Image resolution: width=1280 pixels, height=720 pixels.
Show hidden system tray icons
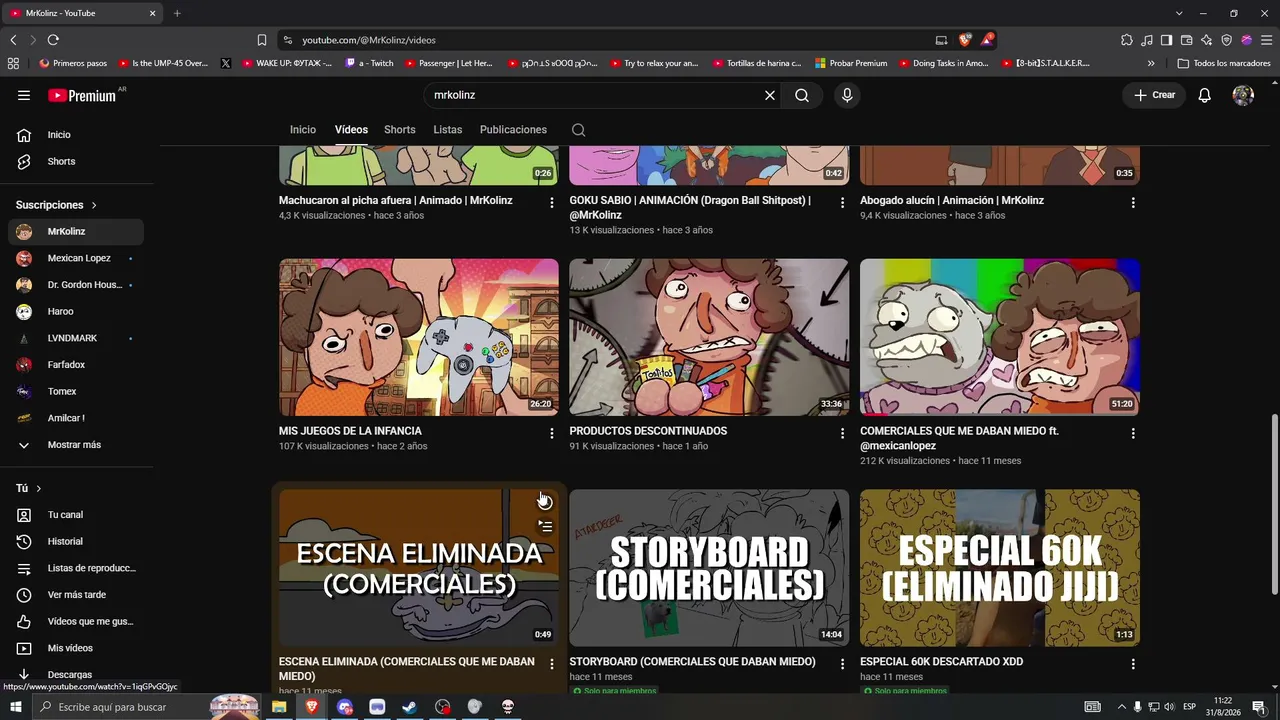[x=1121, y=707]
